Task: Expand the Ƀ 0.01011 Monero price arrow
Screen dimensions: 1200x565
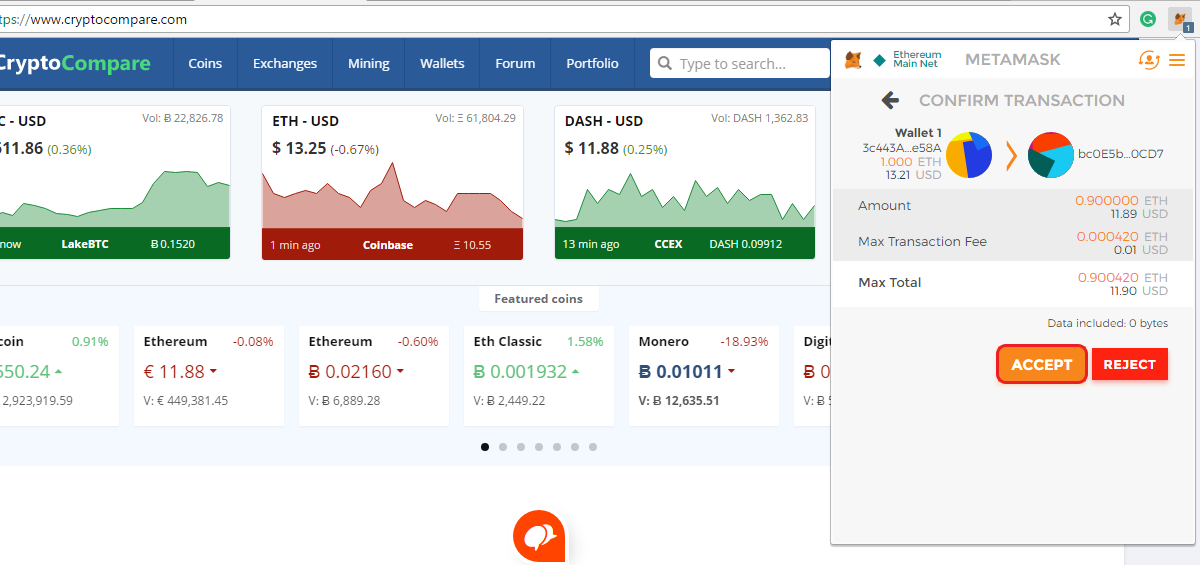Action: (732, 372)
